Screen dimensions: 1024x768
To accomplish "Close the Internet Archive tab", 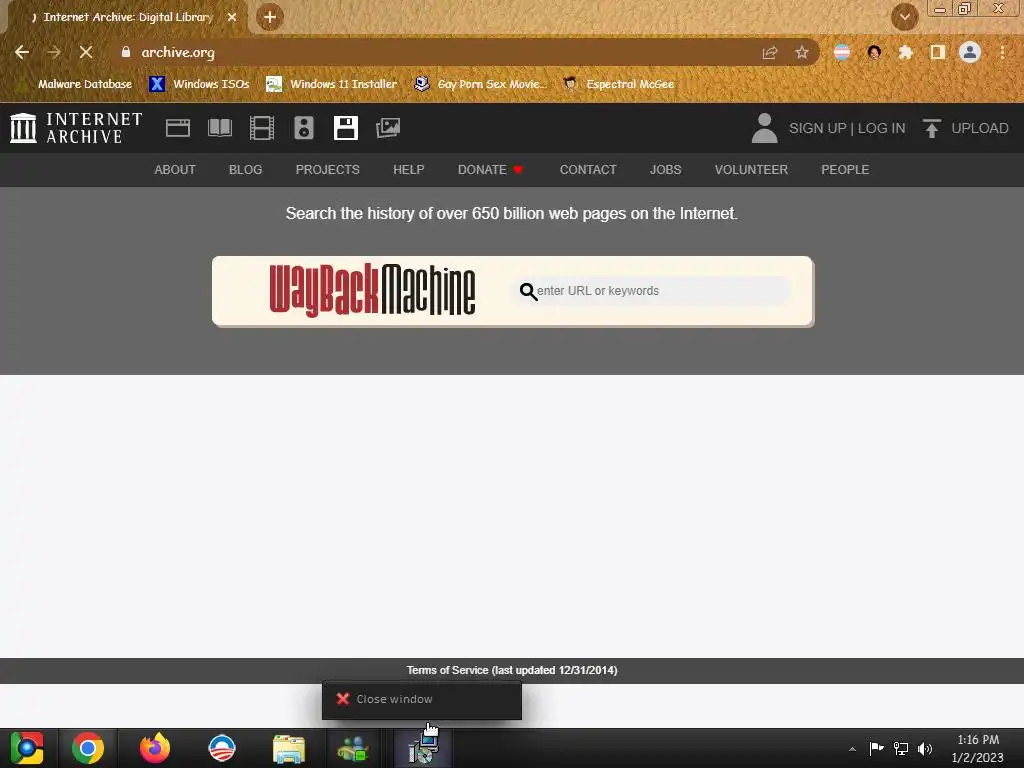I will 232,17.
